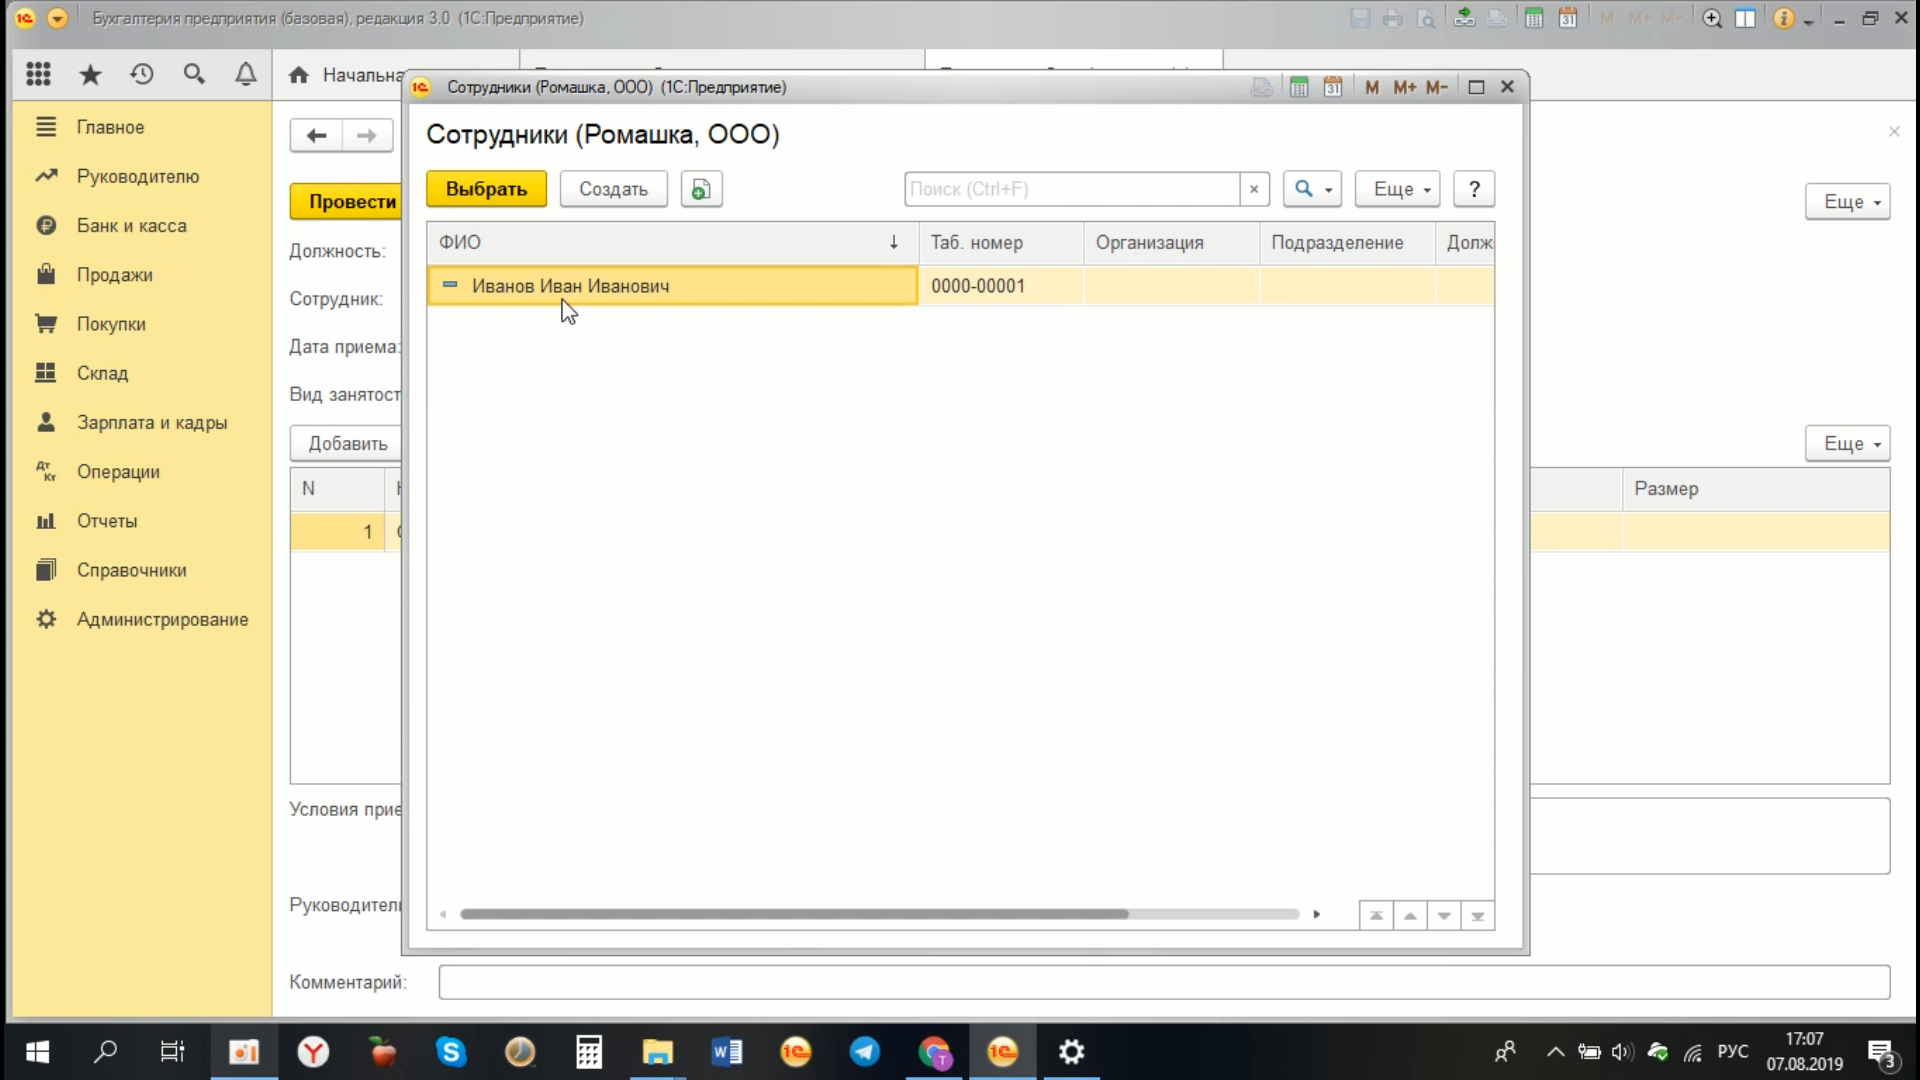Screen dimensions: 1920x1080
Task: Click in the Поиск (Ctrl+F) field
Action: (x=1072, y=189)
